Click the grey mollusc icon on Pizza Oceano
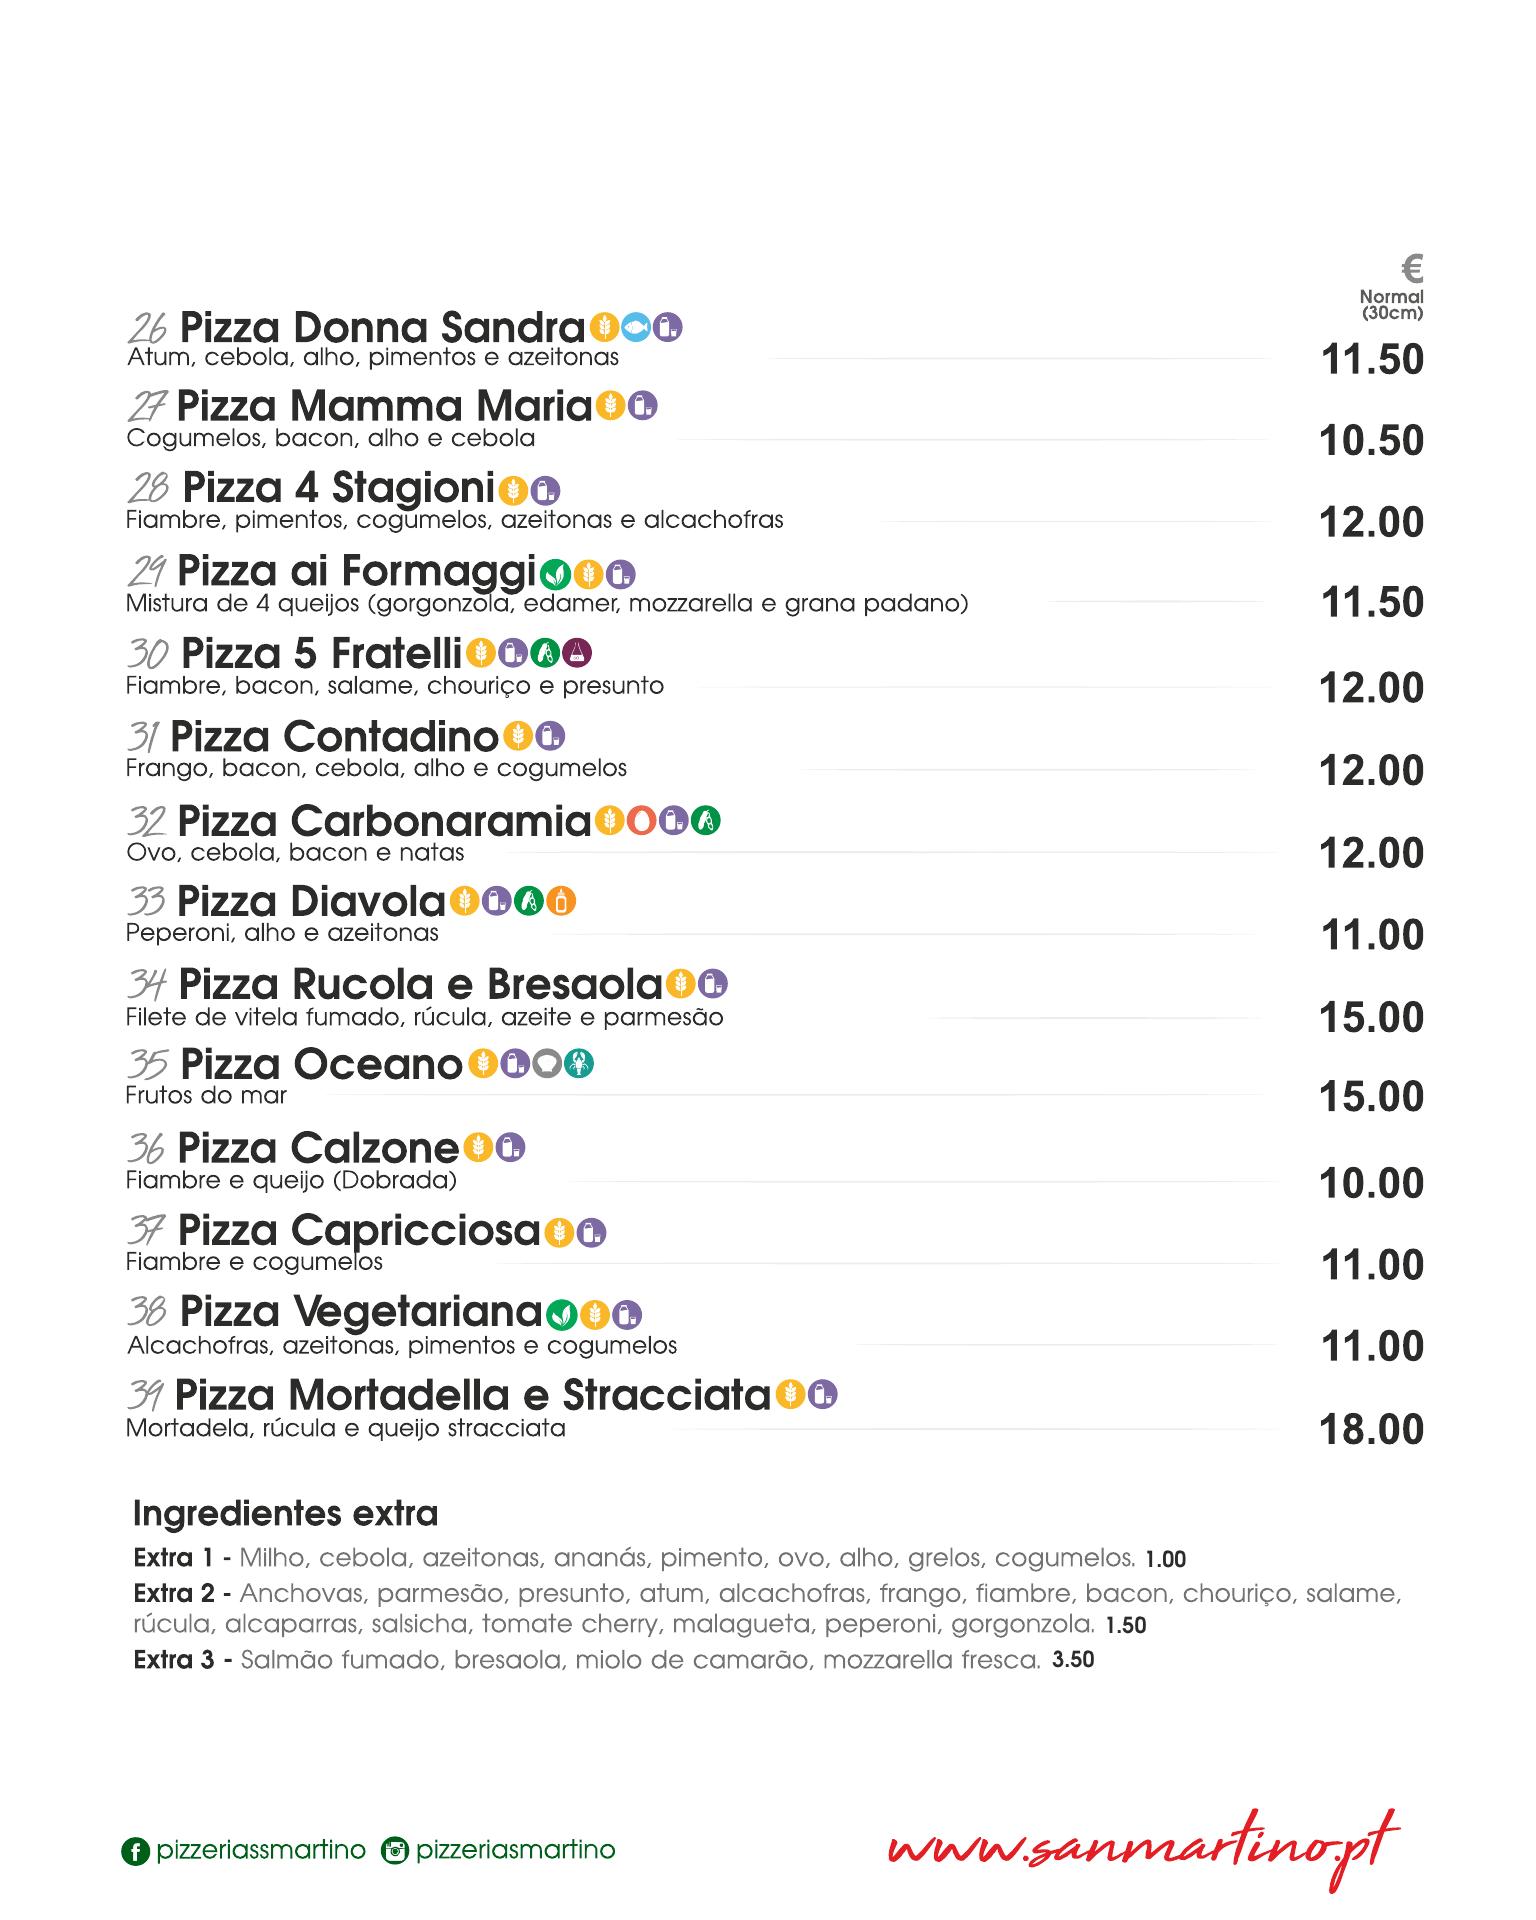Viewport: 1536px width, 1920px height. (x=547, y=1063)
